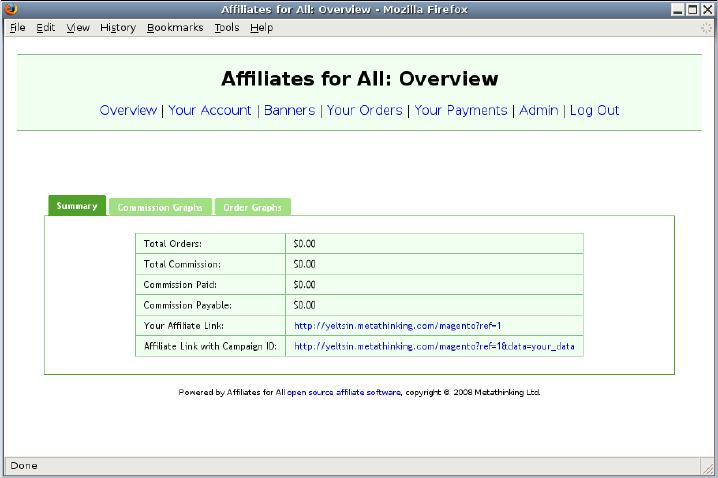This screenshot has height=478, width=718.
Task: Switch to the Commission Graphs tab
Action: (160, 207)
